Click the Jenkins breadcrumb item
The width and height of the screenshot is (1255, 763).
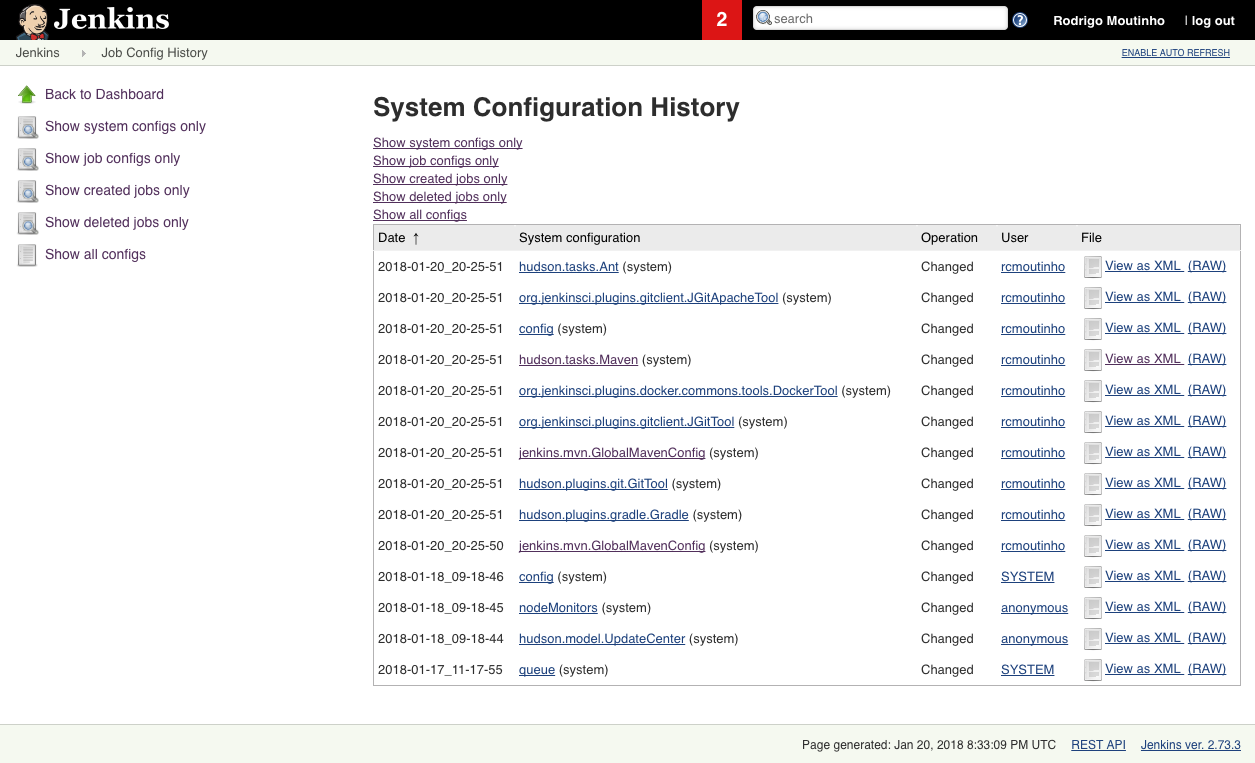tap(38, 53)
